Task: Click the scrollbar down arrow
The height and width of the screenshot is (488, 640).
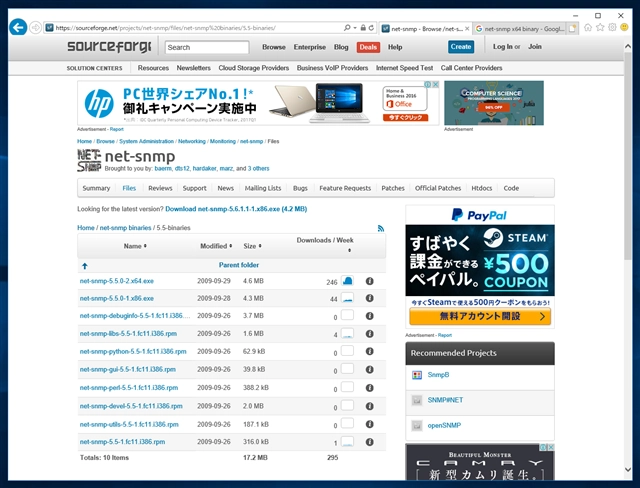Action: point(628,470)
